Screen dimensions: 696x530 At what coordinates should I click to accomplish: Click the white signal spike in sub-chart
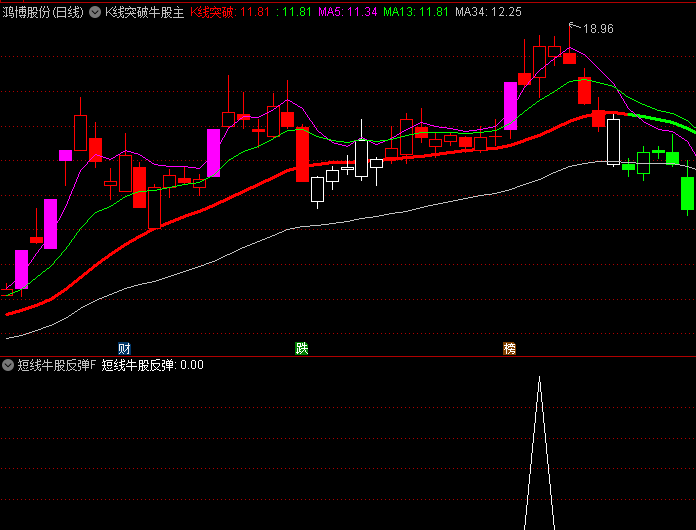pyautogui.click(x=539, y=453)
